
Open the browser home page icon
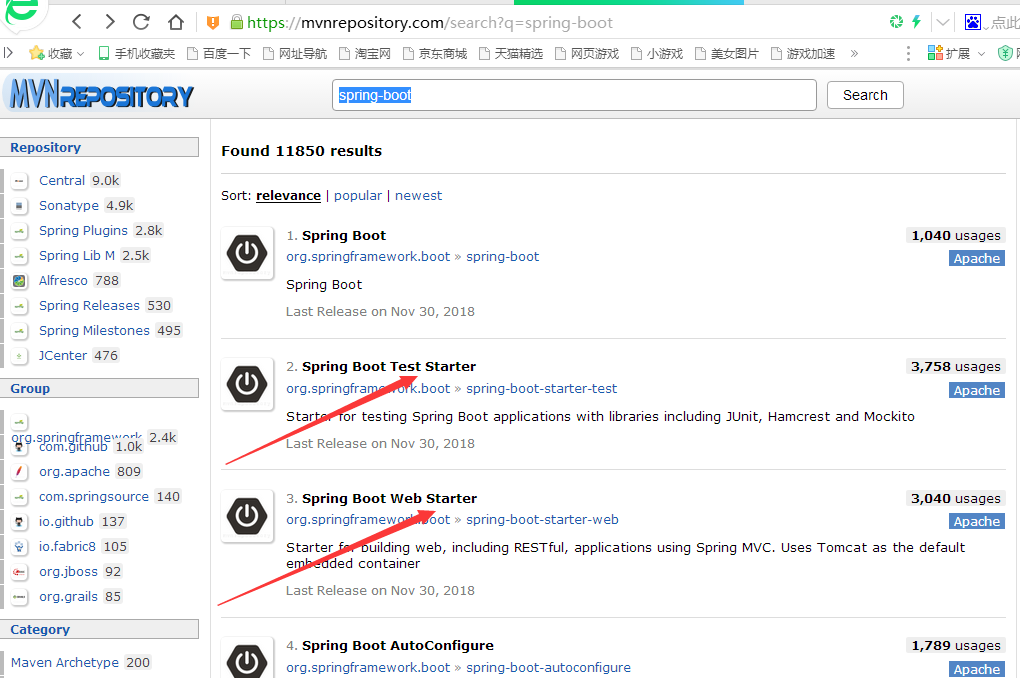(176, 22)
